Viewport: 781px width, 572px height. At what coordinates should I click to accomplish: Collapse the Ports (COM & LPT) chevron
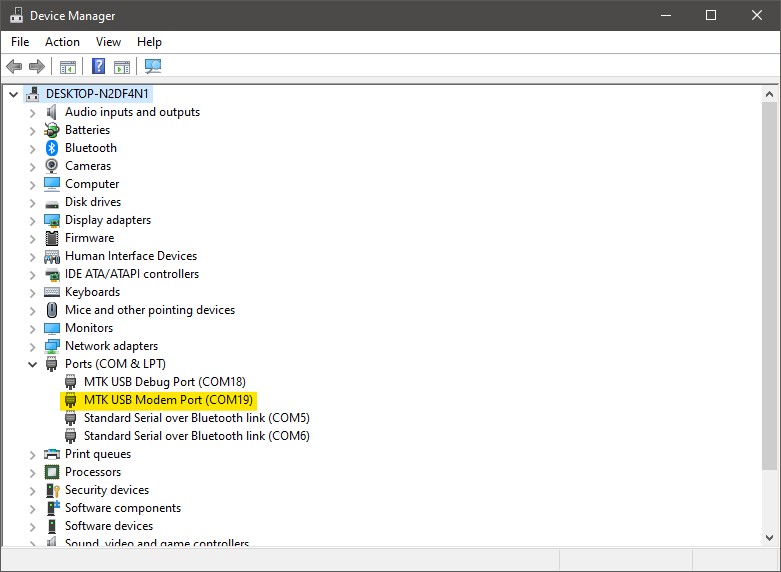point(32,364)
